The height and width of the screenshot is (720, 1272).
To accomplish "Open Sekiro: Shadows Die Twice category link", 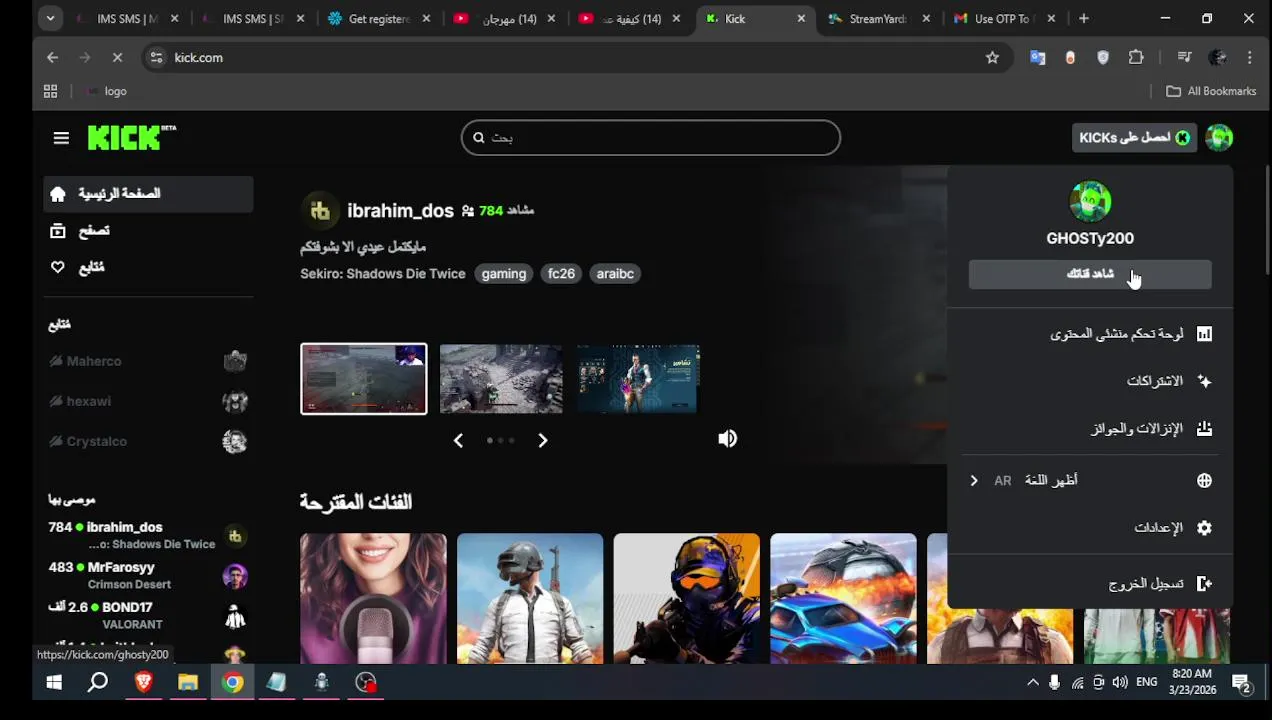I will 383,274.
